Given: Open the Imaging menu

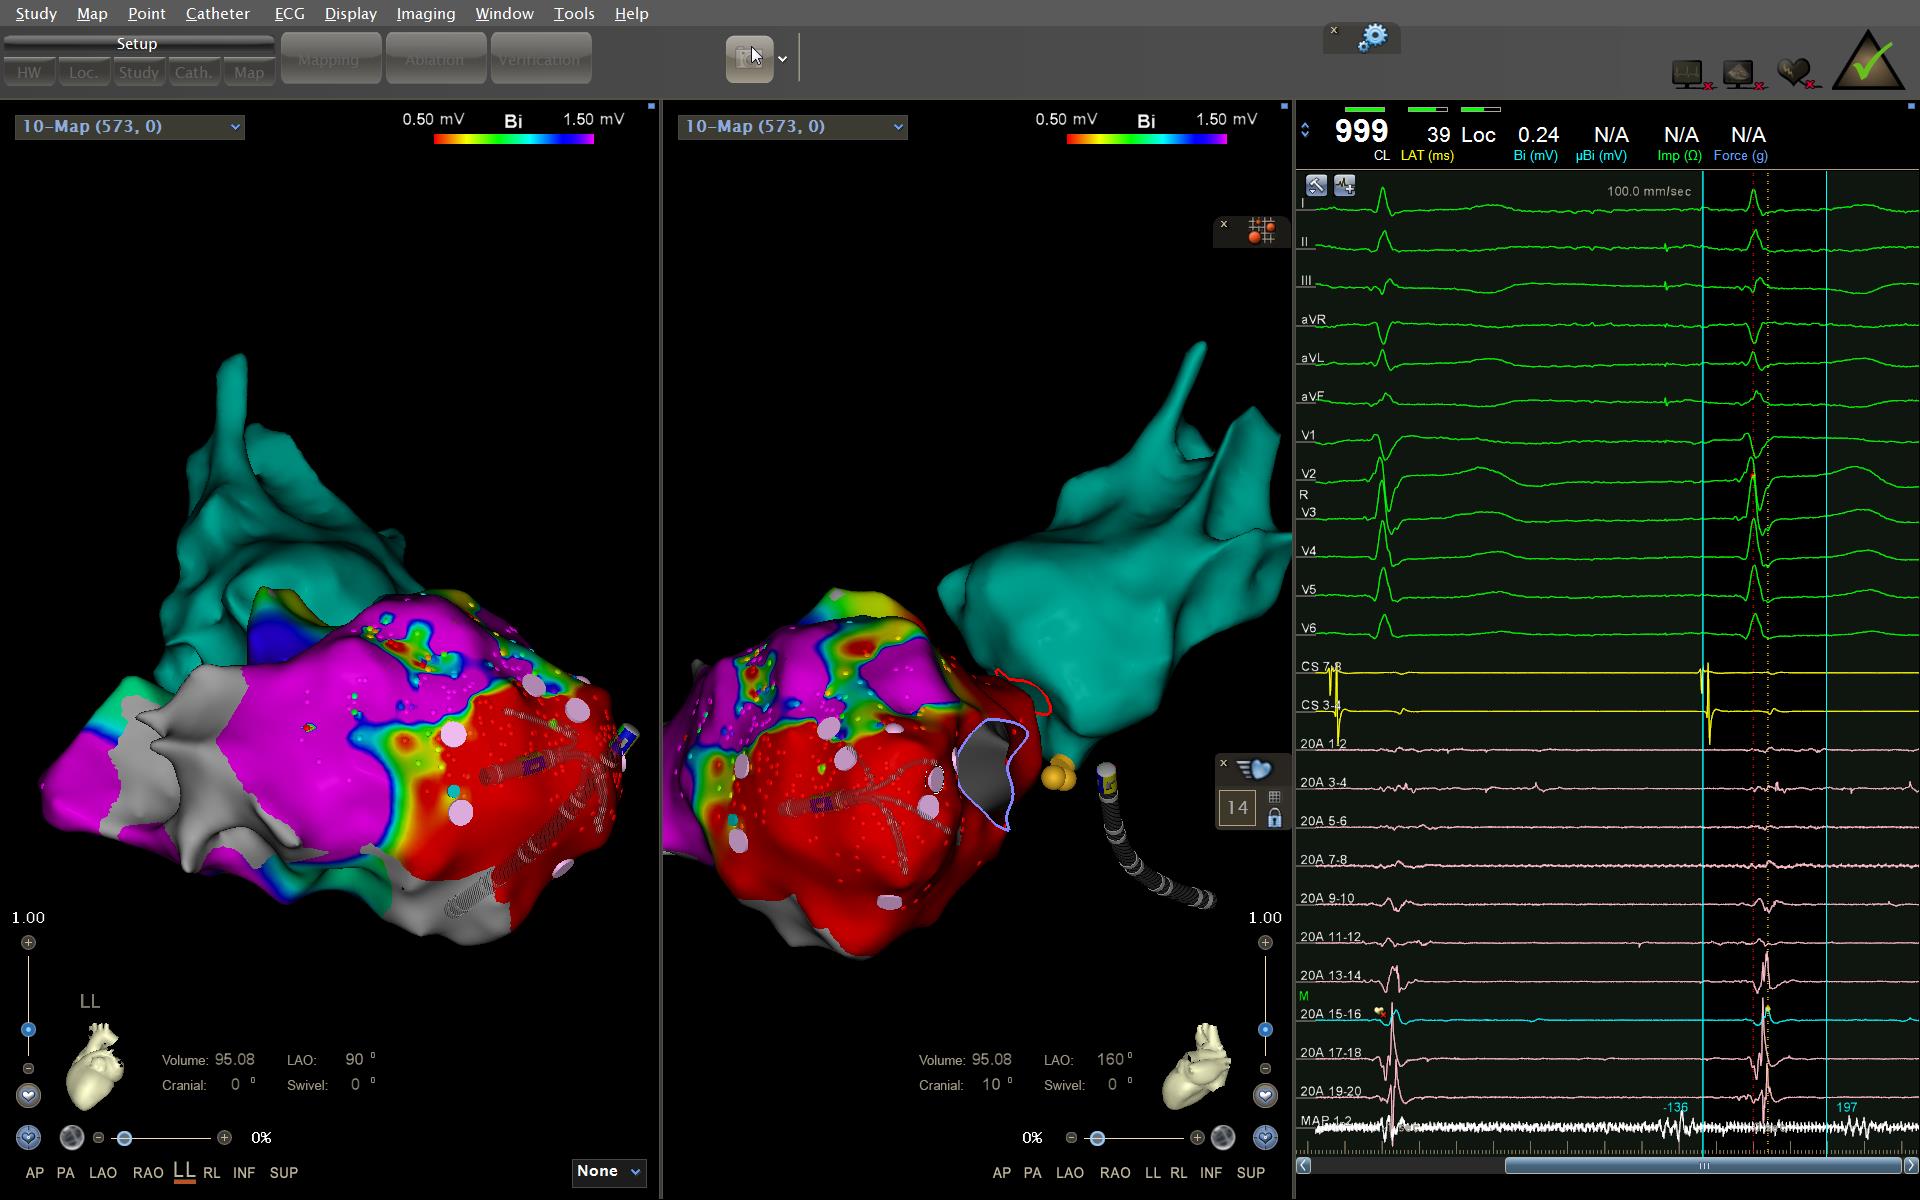Looking at the screenshot, I should click(x=425, y=14).
